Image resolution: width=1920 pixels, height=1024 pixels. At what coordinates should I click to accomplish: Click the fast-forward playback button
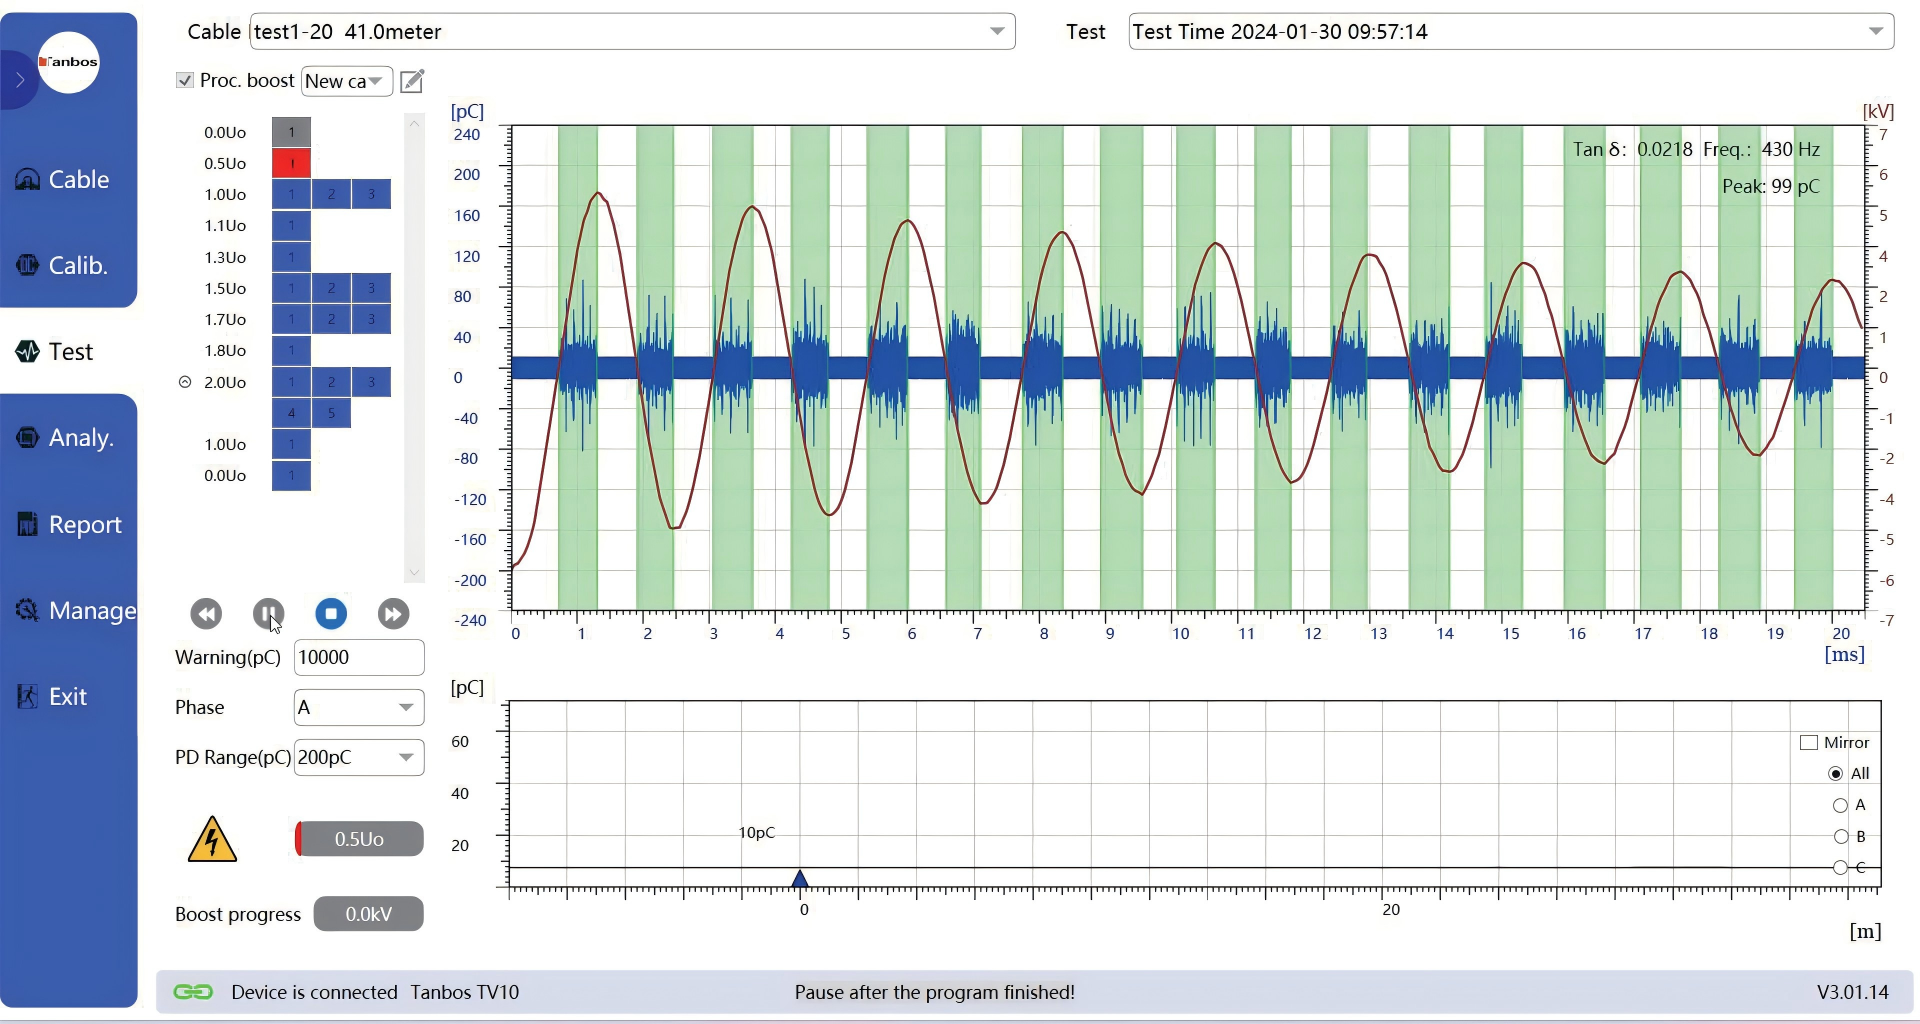coord(393,613)
